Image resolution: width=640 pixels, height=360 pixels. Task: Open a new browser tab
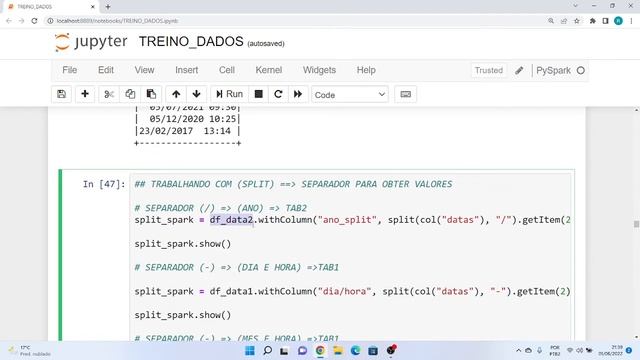pyautogui.click(x=108, y=7)
